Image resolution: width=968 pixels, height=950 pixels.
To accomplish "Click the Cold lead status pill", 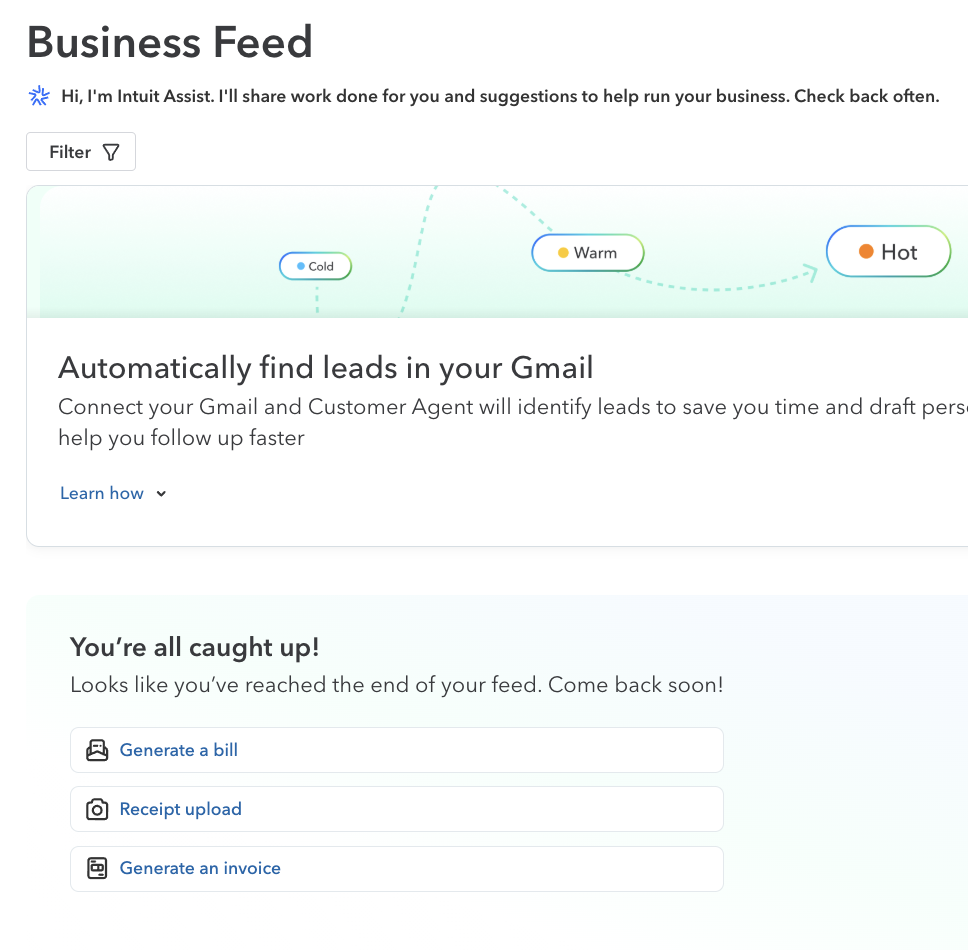I will coord(315,266).
